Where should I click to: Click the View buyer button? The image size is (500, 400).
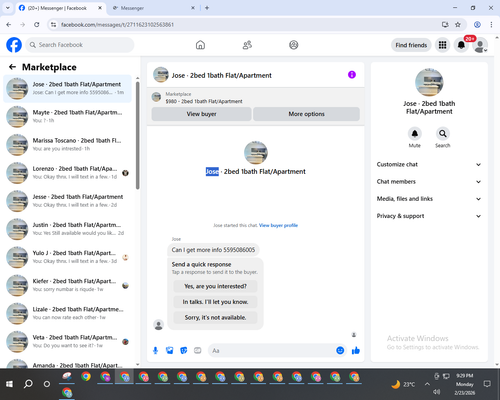point(201,114)
